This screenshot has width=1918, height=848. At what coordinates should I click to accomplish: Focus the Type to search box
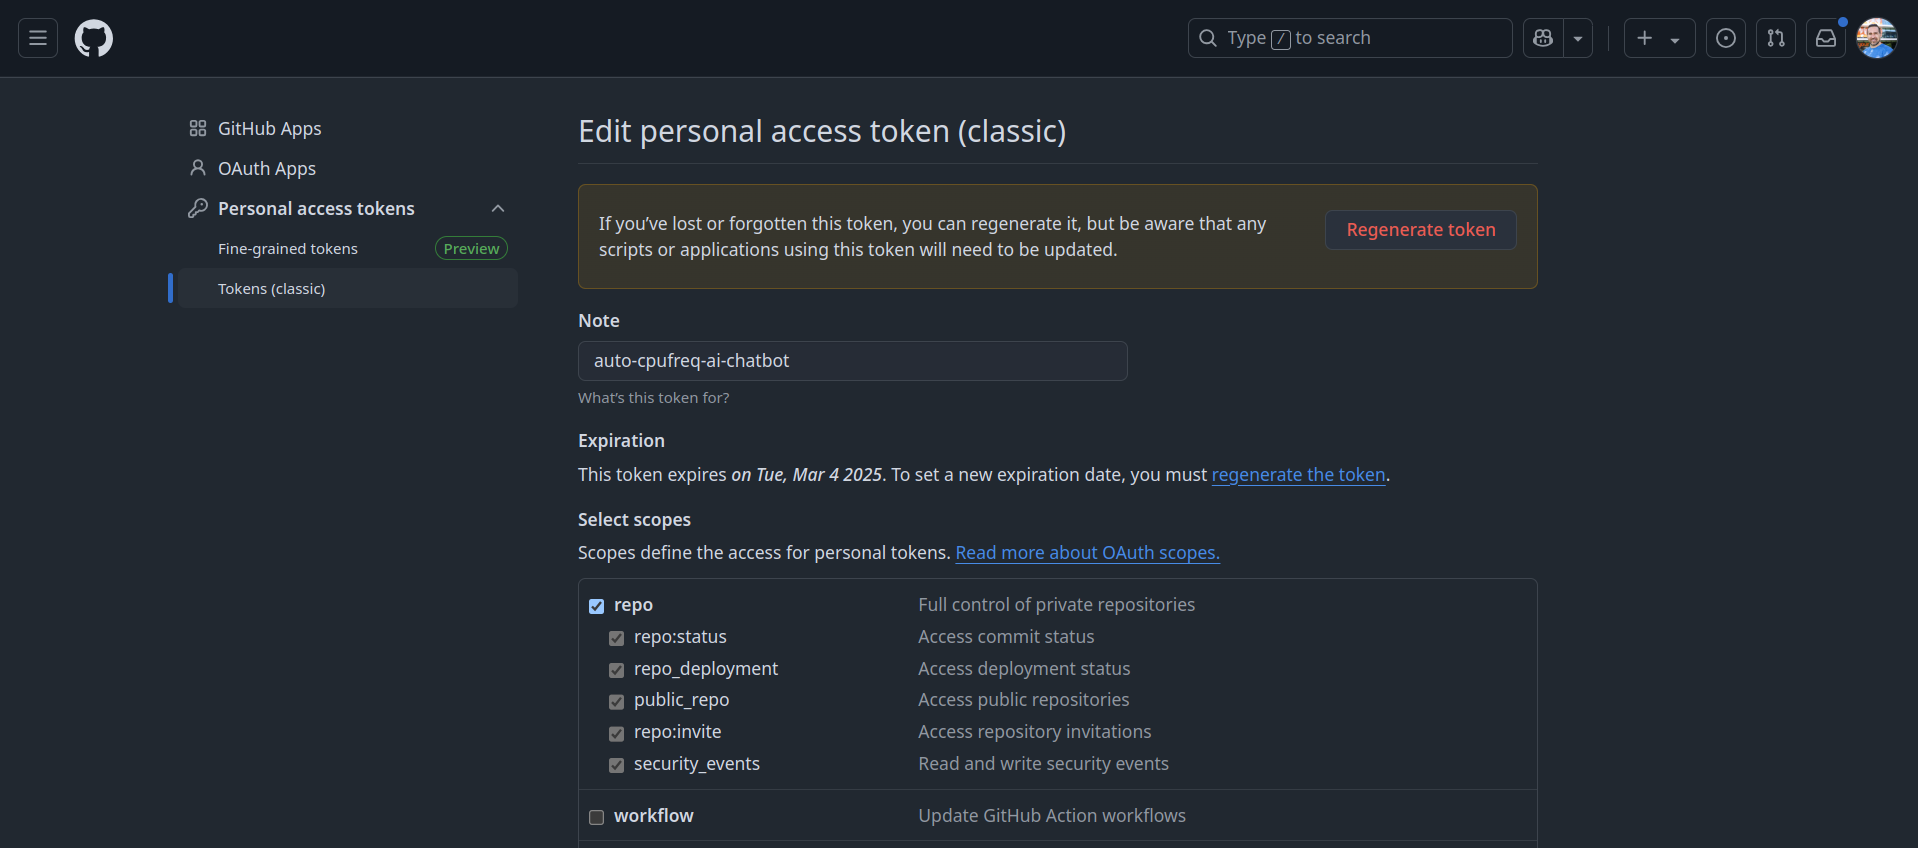pyautogui.click(x=1350, y=38)
